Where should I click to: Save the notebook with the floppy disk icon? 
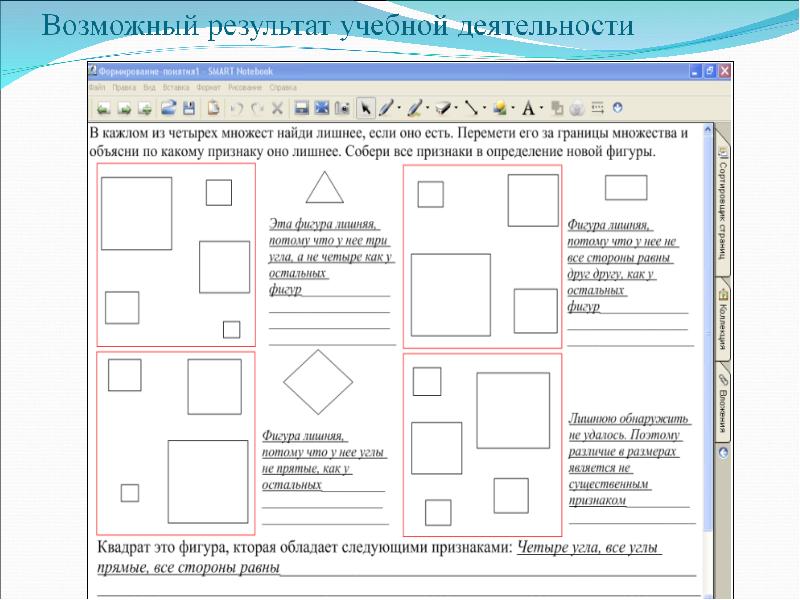(x=190, y=107)
